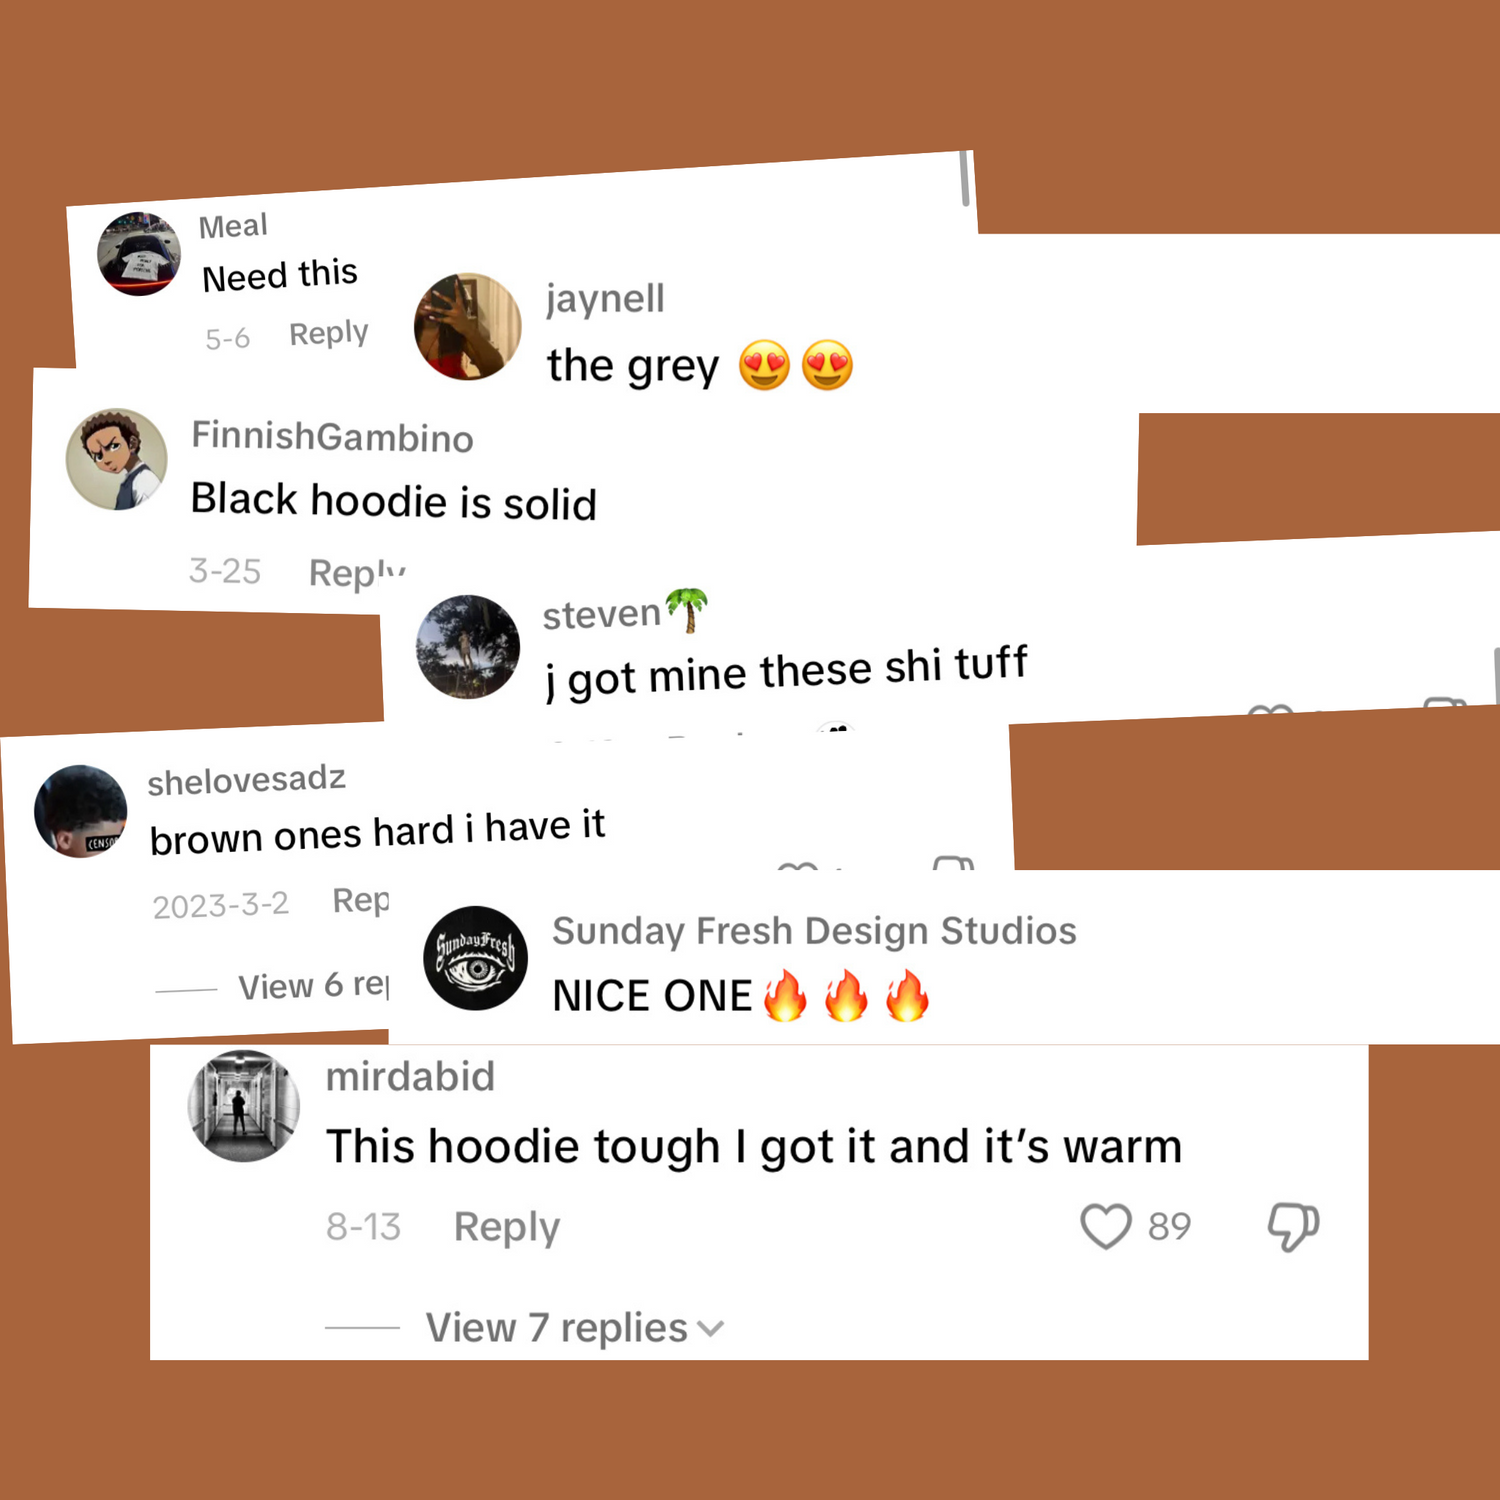1500x1500 pixels.
Task: Open shelovesadz's profile avatar
Action: click(x=80, y=812)
